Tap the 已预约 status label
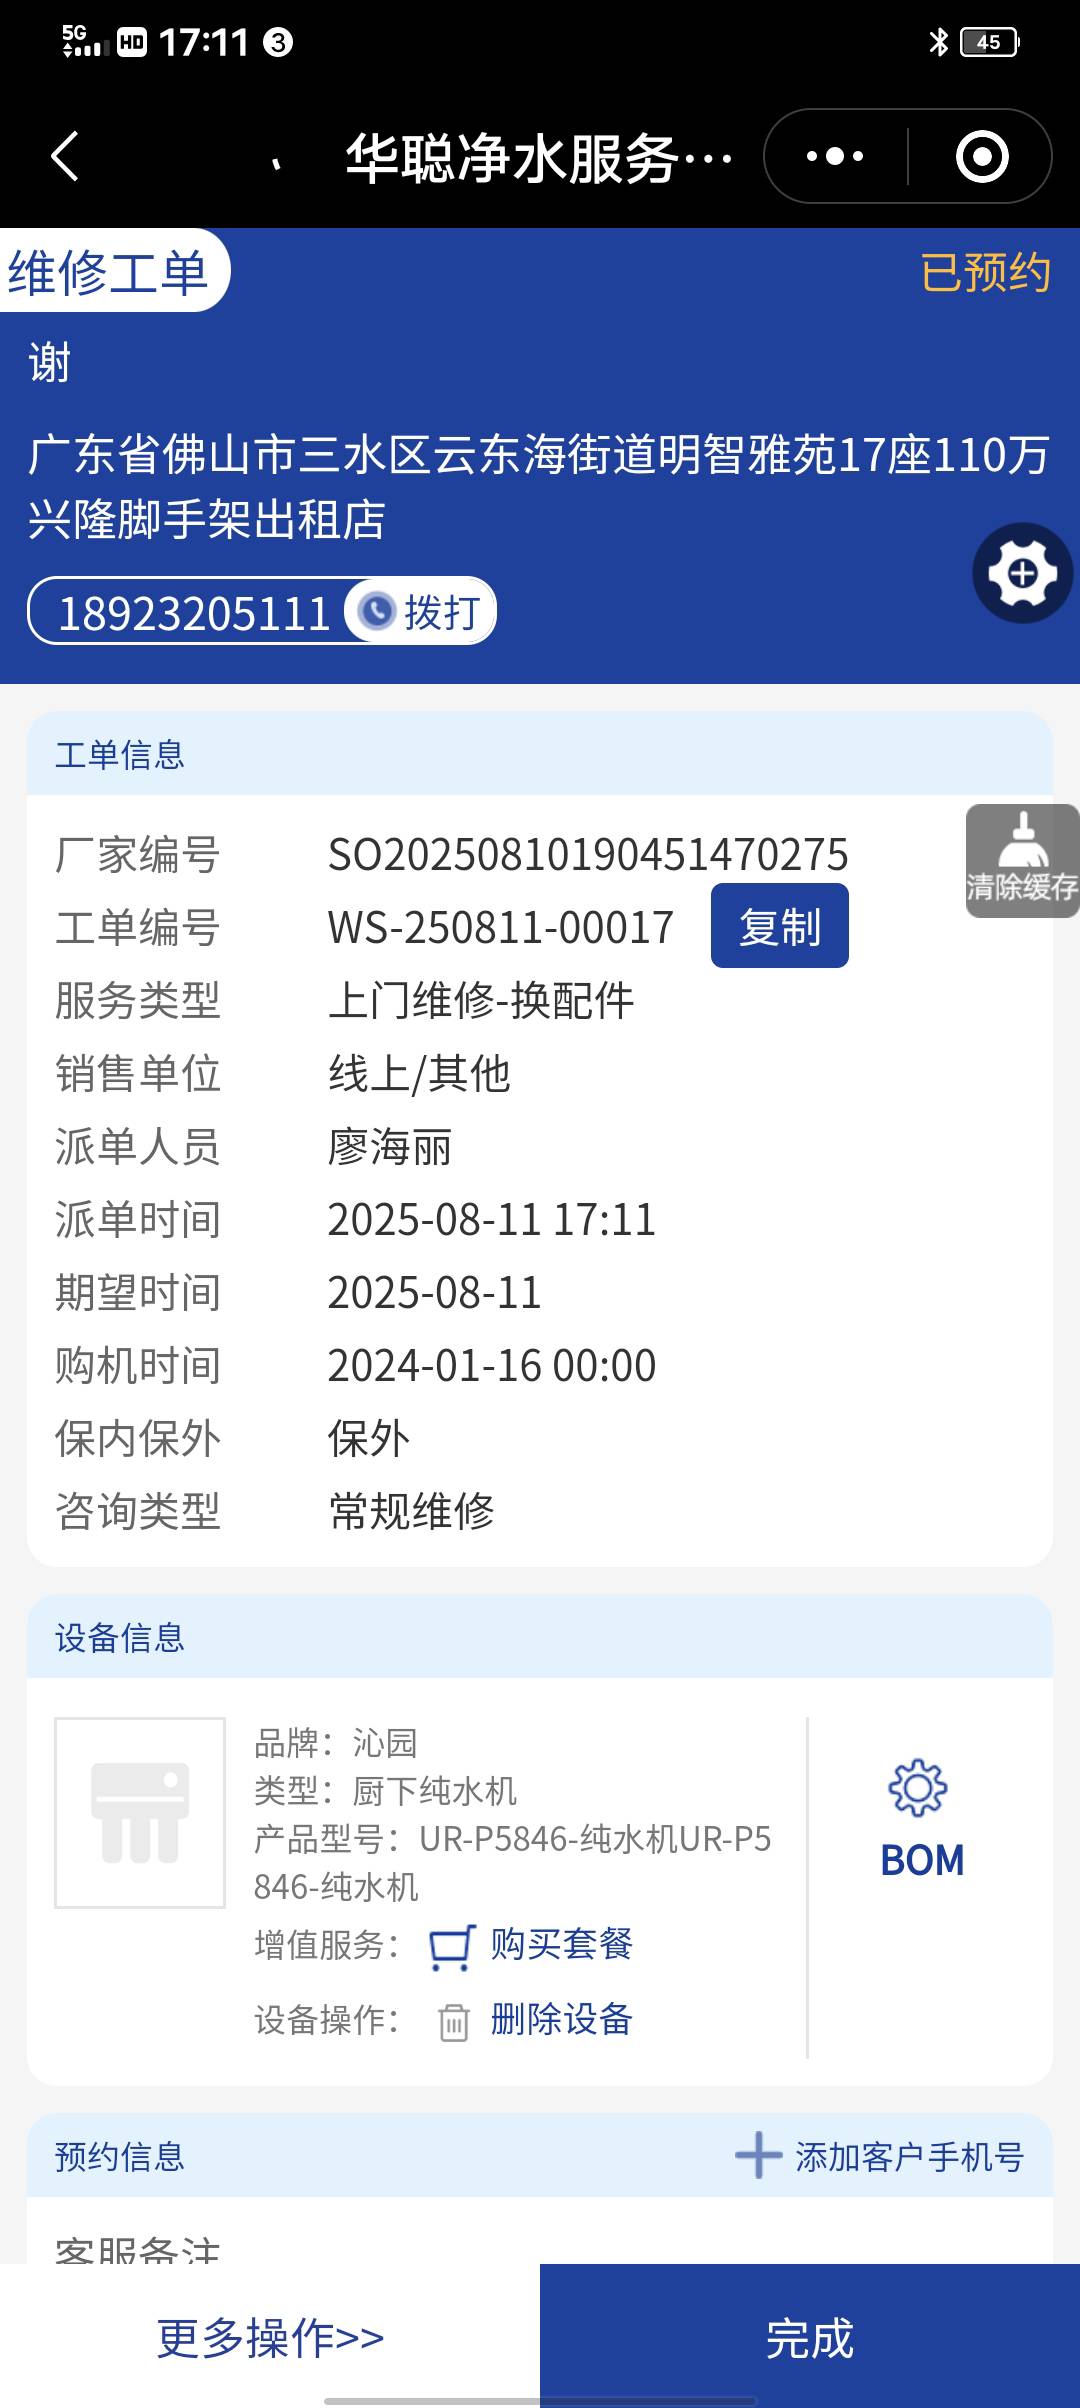The image size is (1080, 2408). pyautogui.click(x=985, y=273)
